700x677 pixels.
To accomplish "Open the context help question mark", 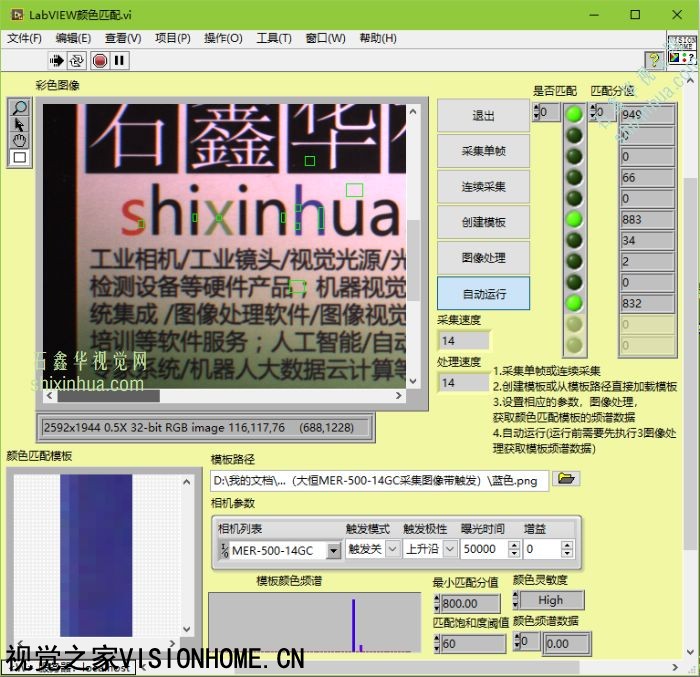I will coord(652,60).
